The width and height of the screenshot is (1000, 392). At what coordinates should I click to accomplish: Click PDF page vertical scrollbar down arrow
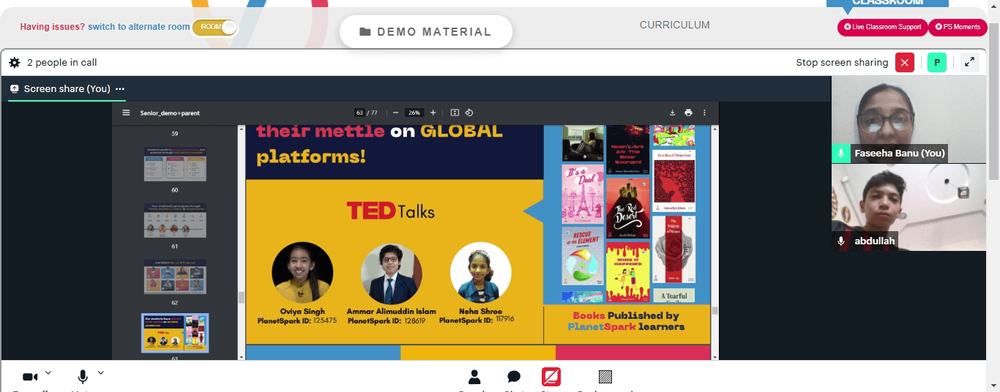[x=715, y=357]
